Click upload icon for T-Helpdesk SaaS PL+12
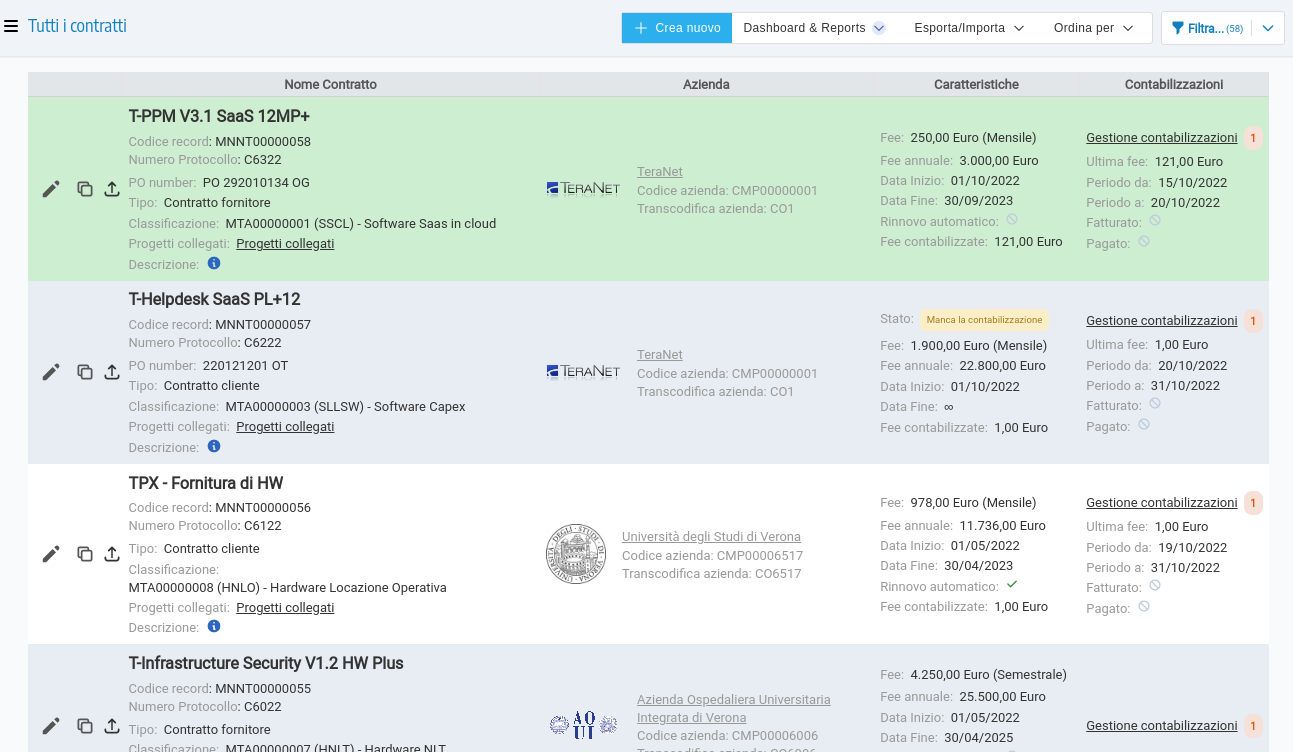Image resolution: width=1293 pixels, height=752 pixels. [112, 372]
